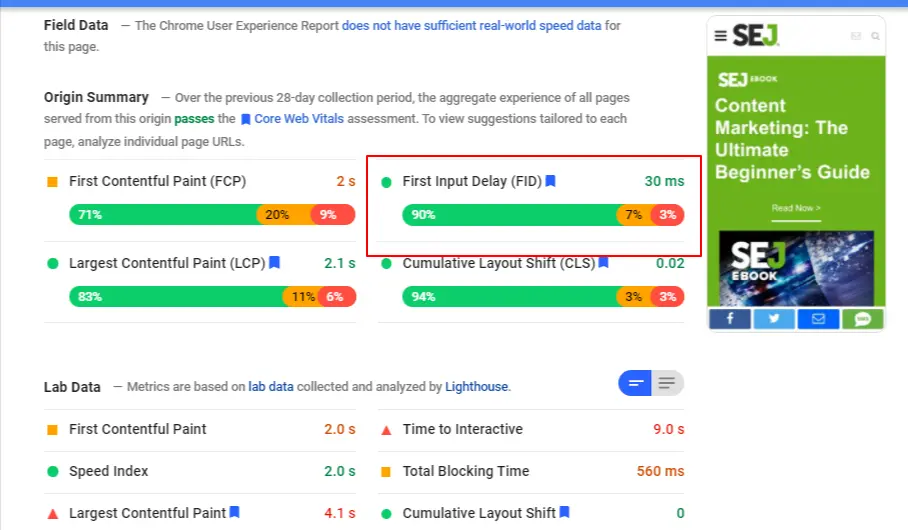This screenshot has width=908, height=530.
Task: Click green circle icon for Lab Cumulative Layout Shift
Action: coord(386,514)
